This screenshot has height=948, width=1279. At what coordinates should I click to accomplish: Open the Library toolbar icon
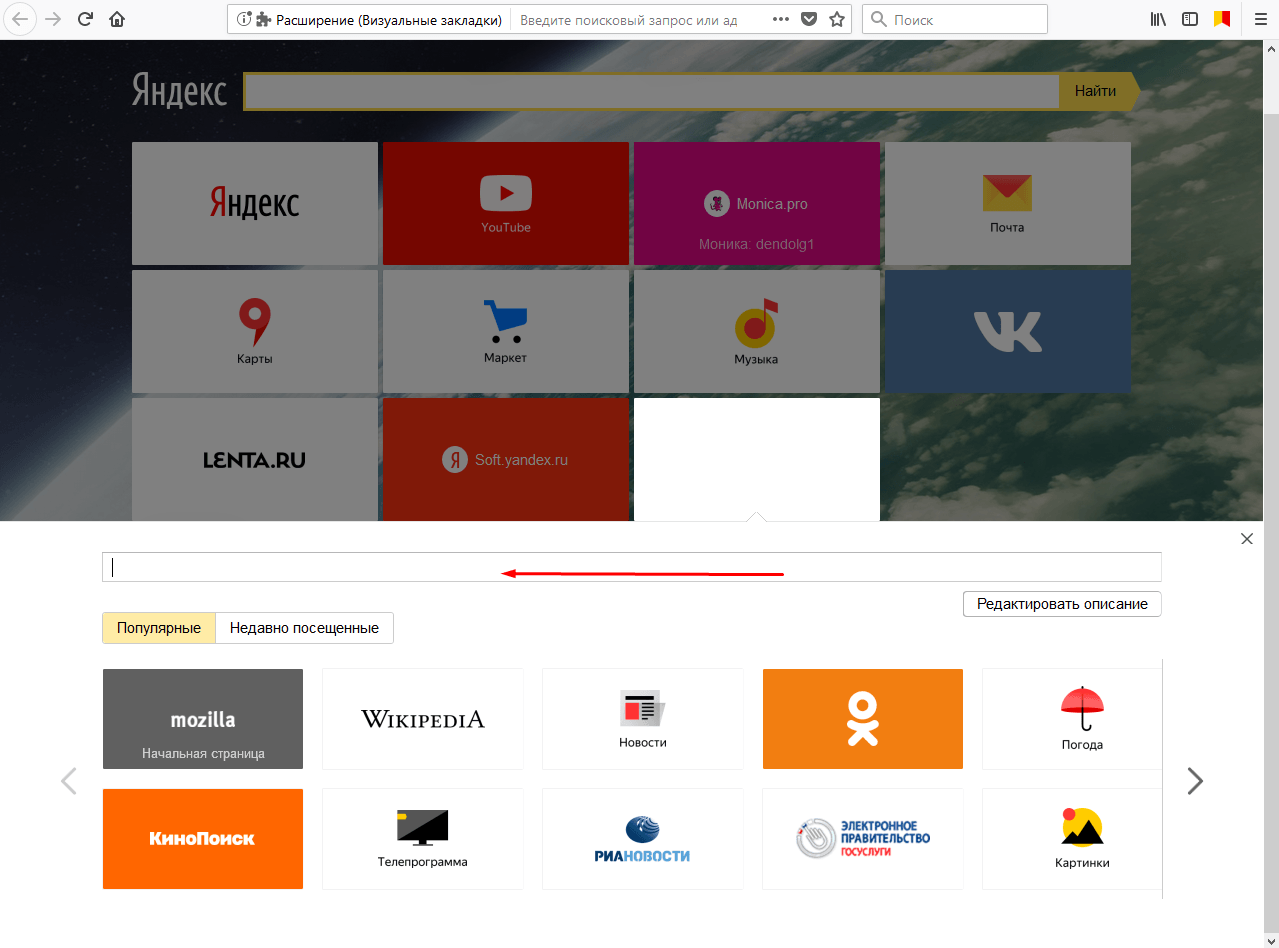[x=1159, y=19]
